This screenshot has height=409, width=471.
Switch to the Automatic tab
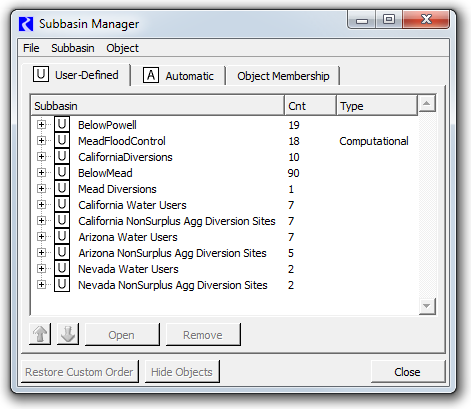pyautogui.click(x=178, y=76)
